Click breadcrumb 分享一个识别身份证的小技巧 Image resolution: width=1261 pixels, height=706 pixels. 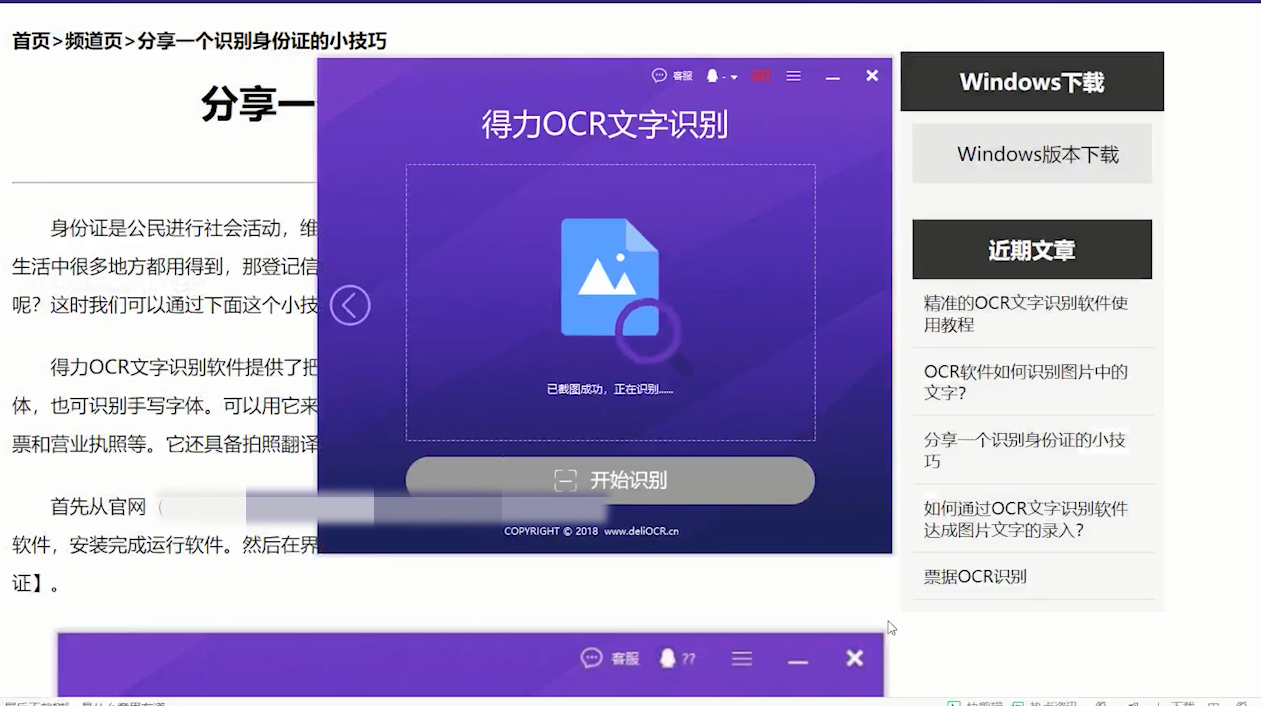(262, 41)
